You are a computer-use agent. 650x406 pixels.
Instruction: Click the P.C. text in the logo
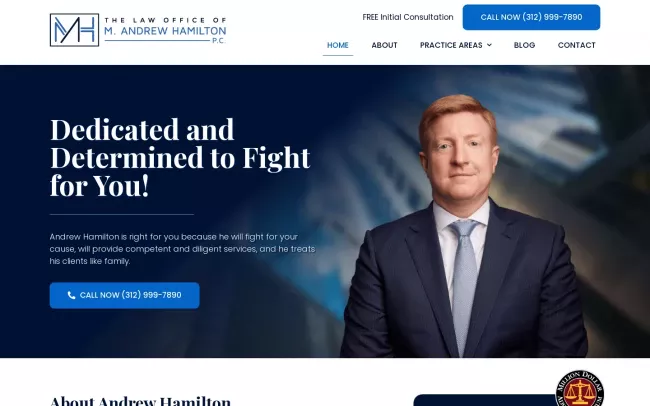(218, 41)
